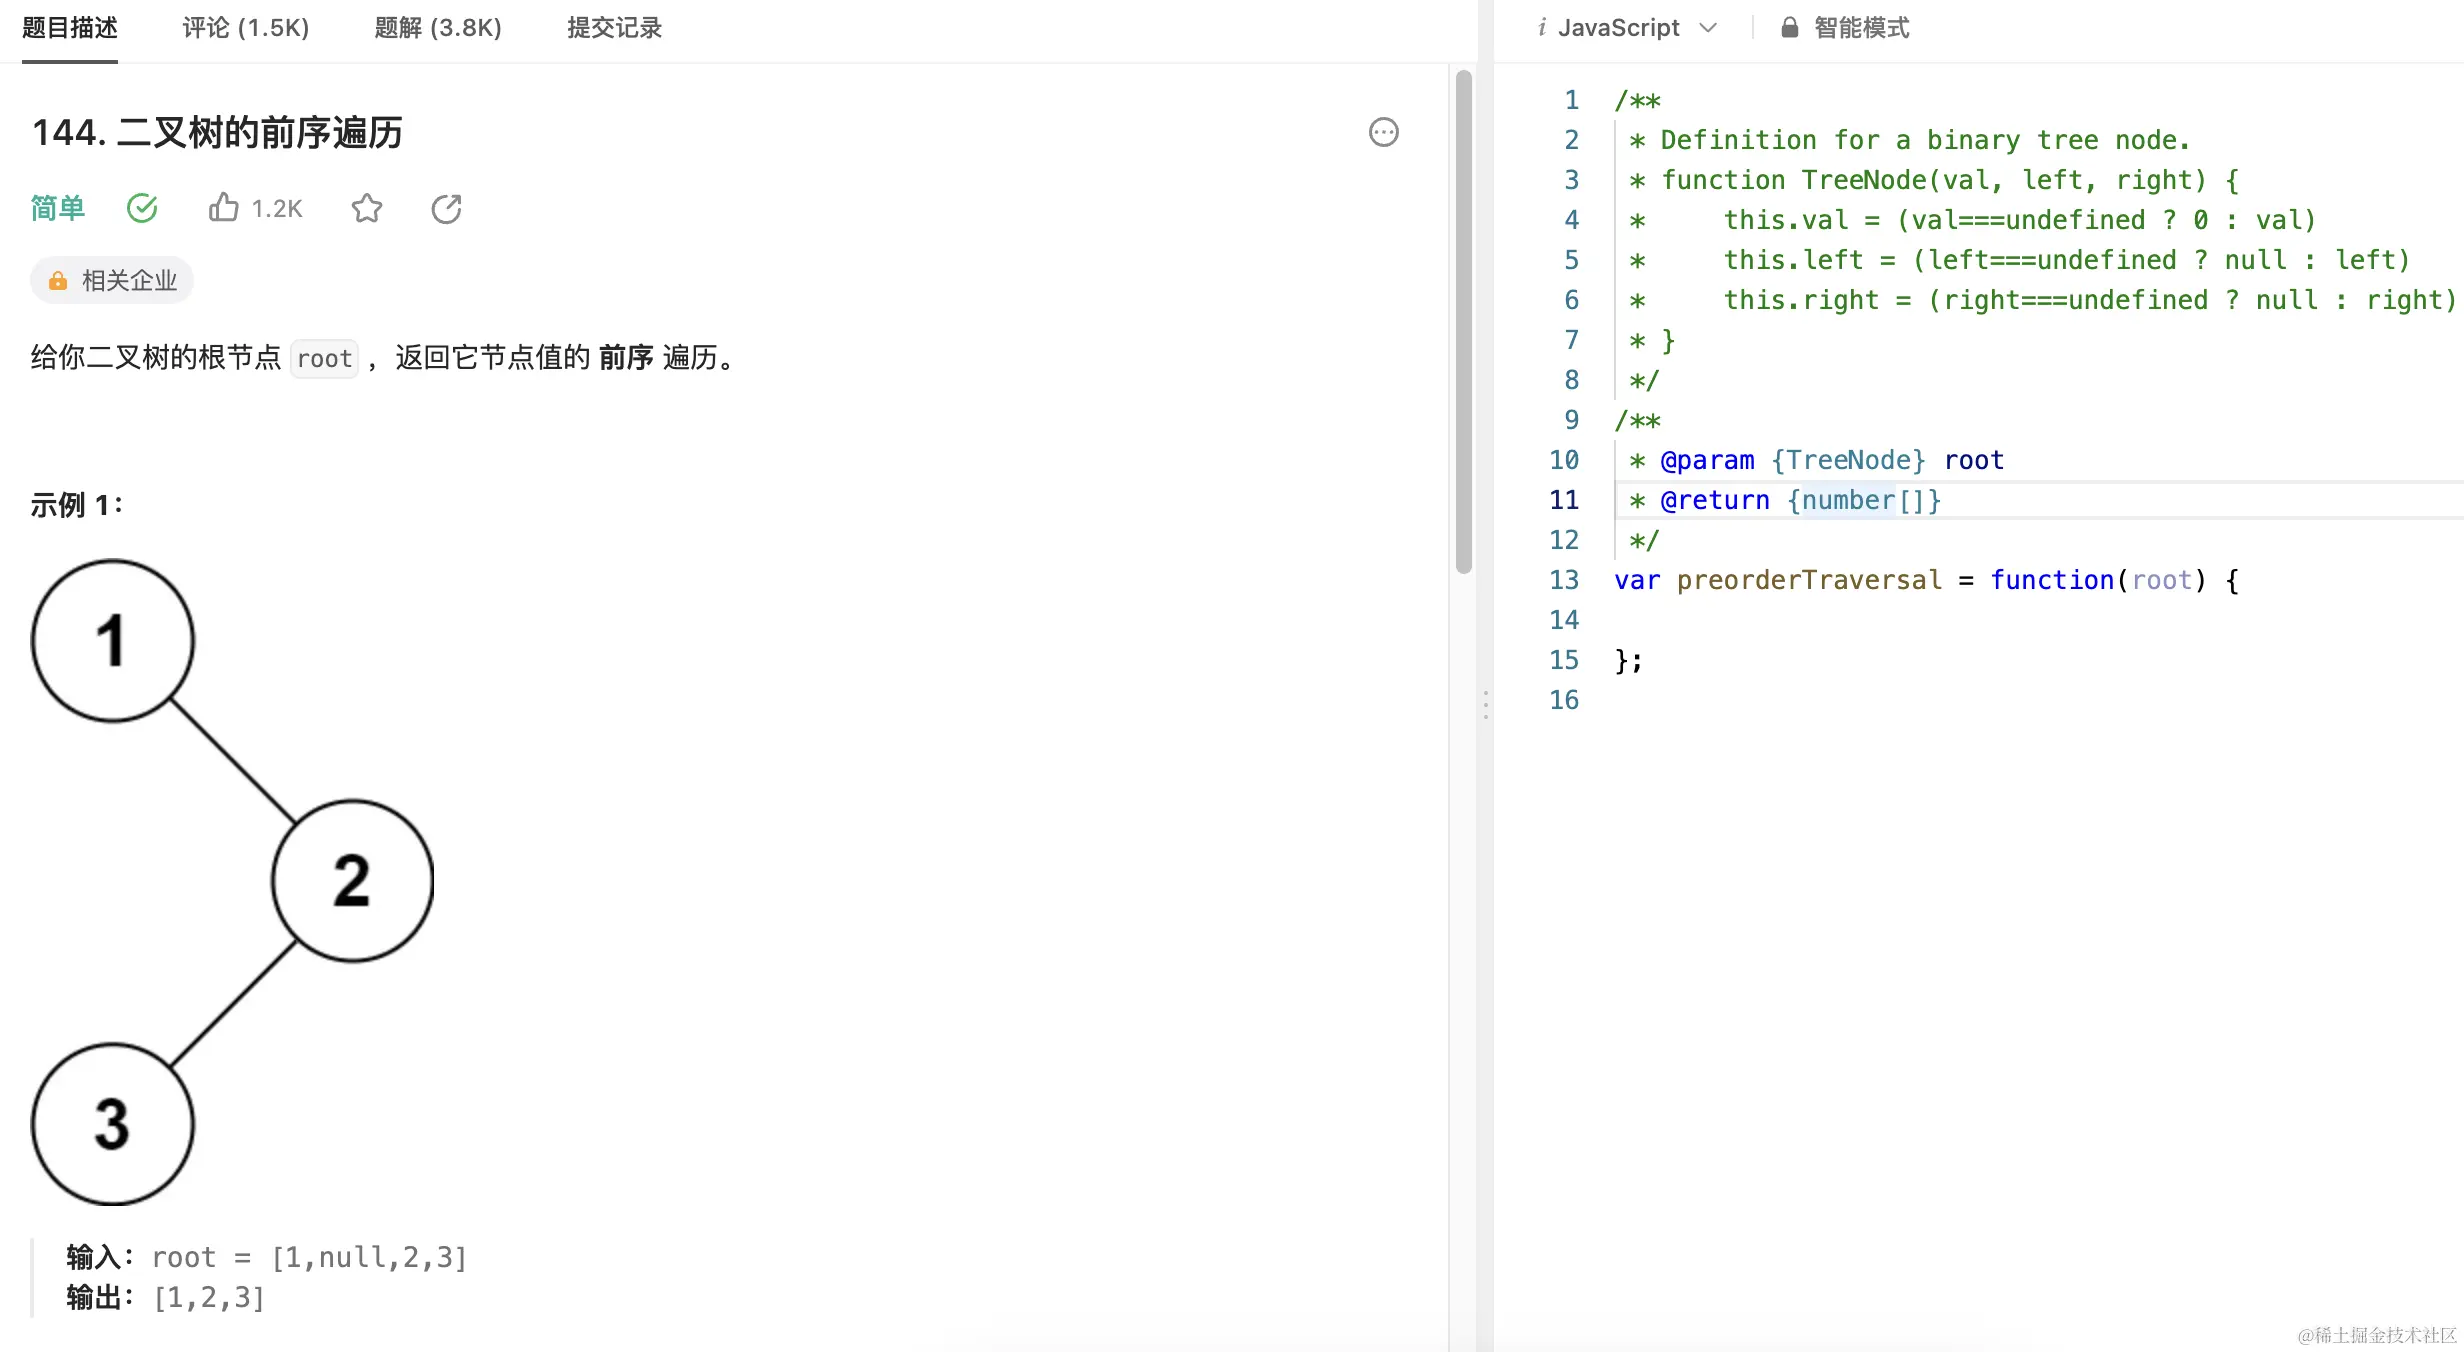Select the 题目描述 tab
This screenshot has height=1352, width=2464.
(70, 28)
